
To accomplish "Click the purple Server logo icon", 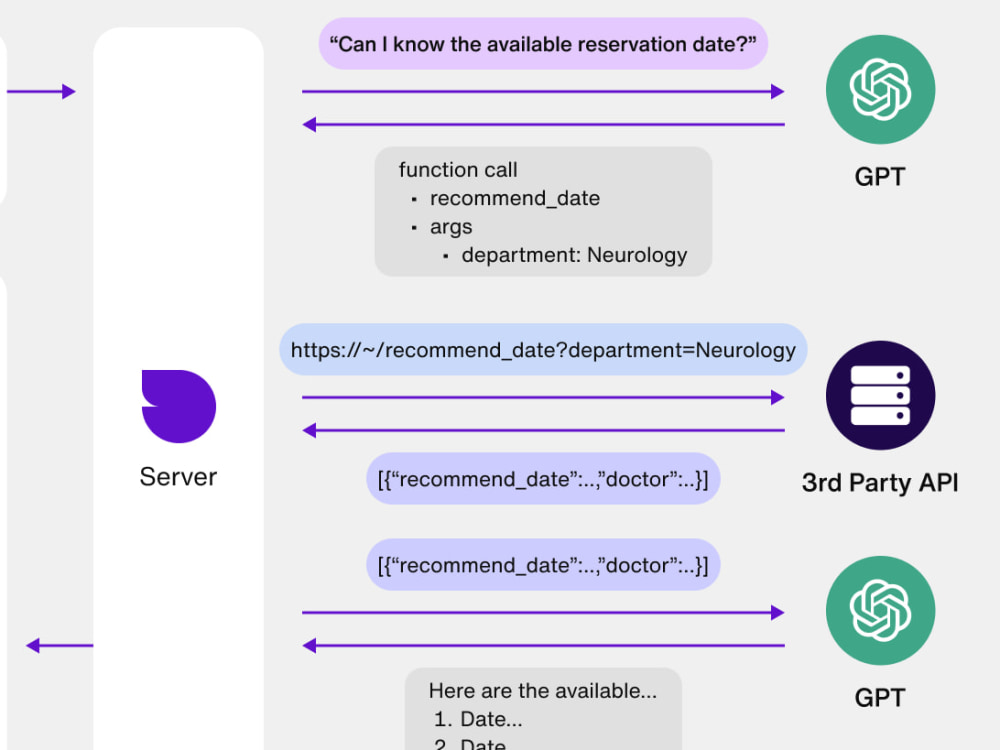I will 179,406.
